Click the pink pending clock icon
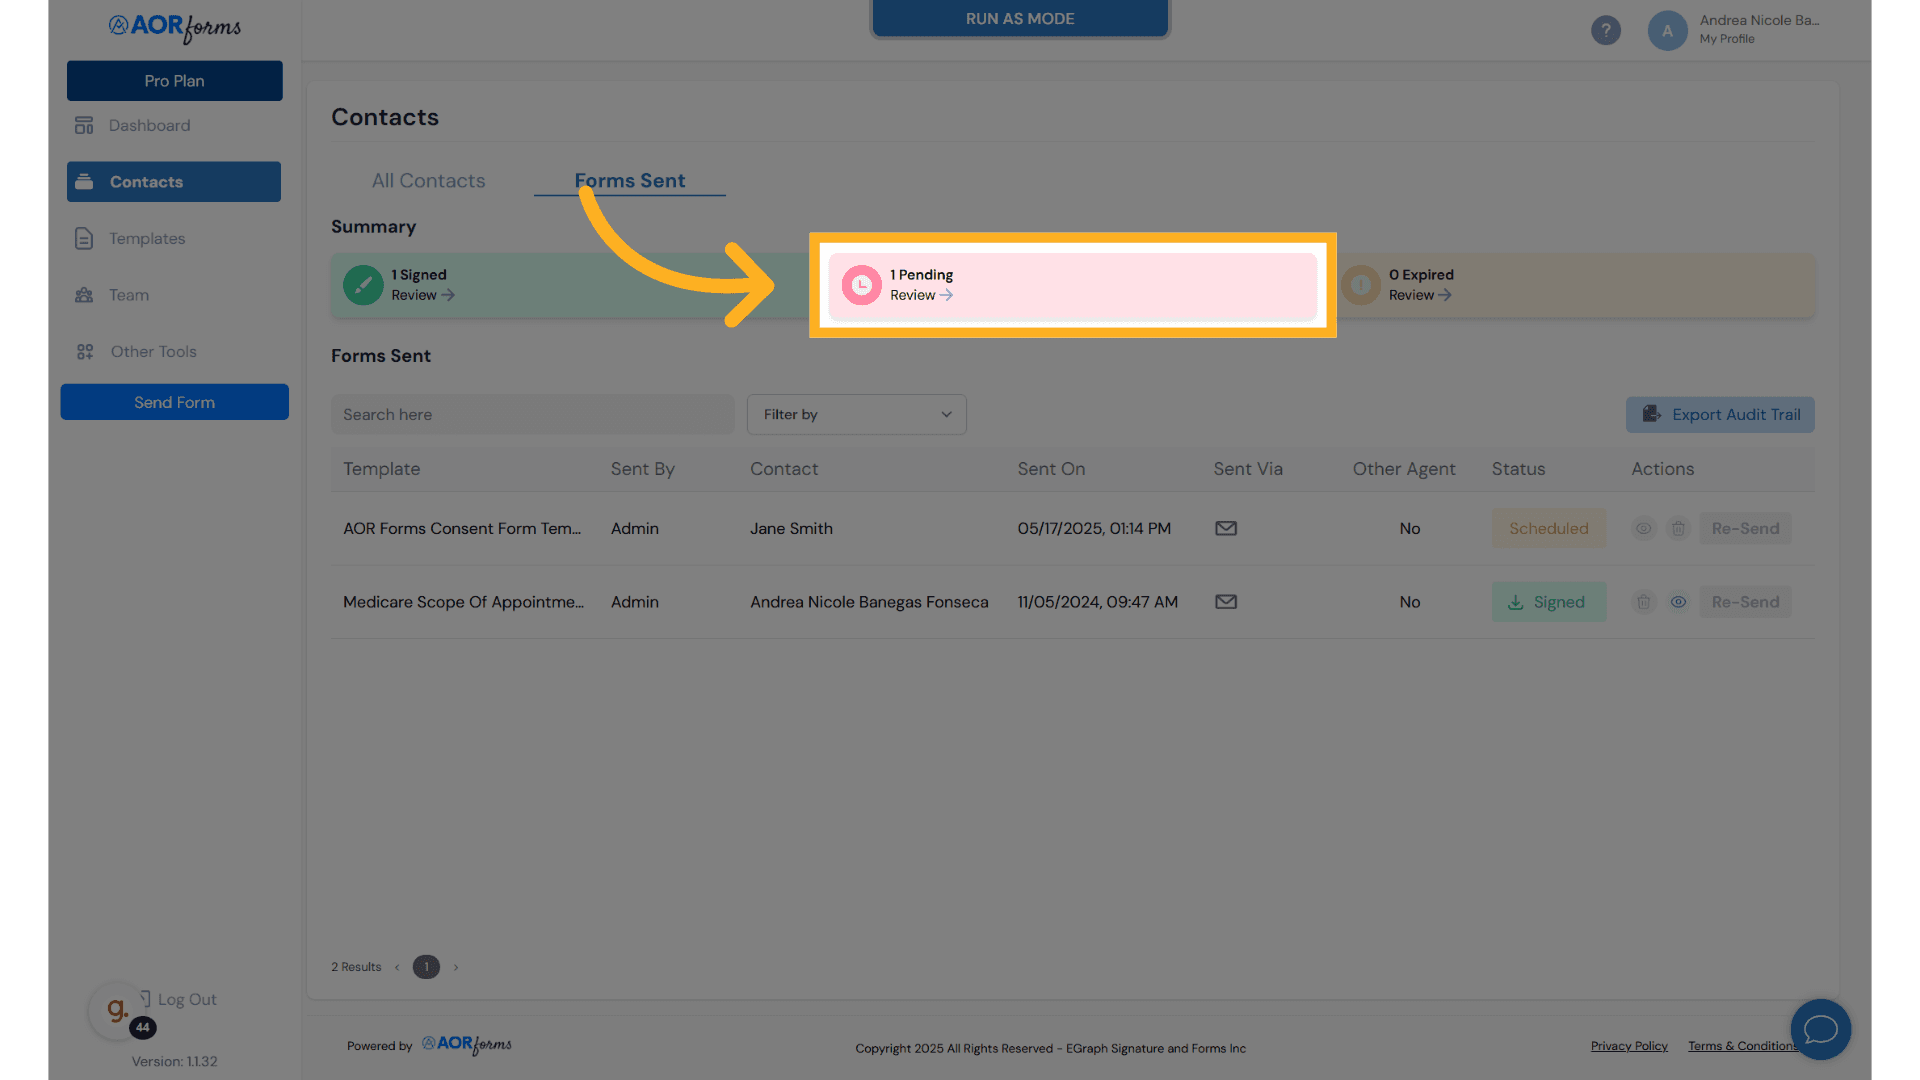This screenshot has width=1920, height=1080. [x=861, y=285]
